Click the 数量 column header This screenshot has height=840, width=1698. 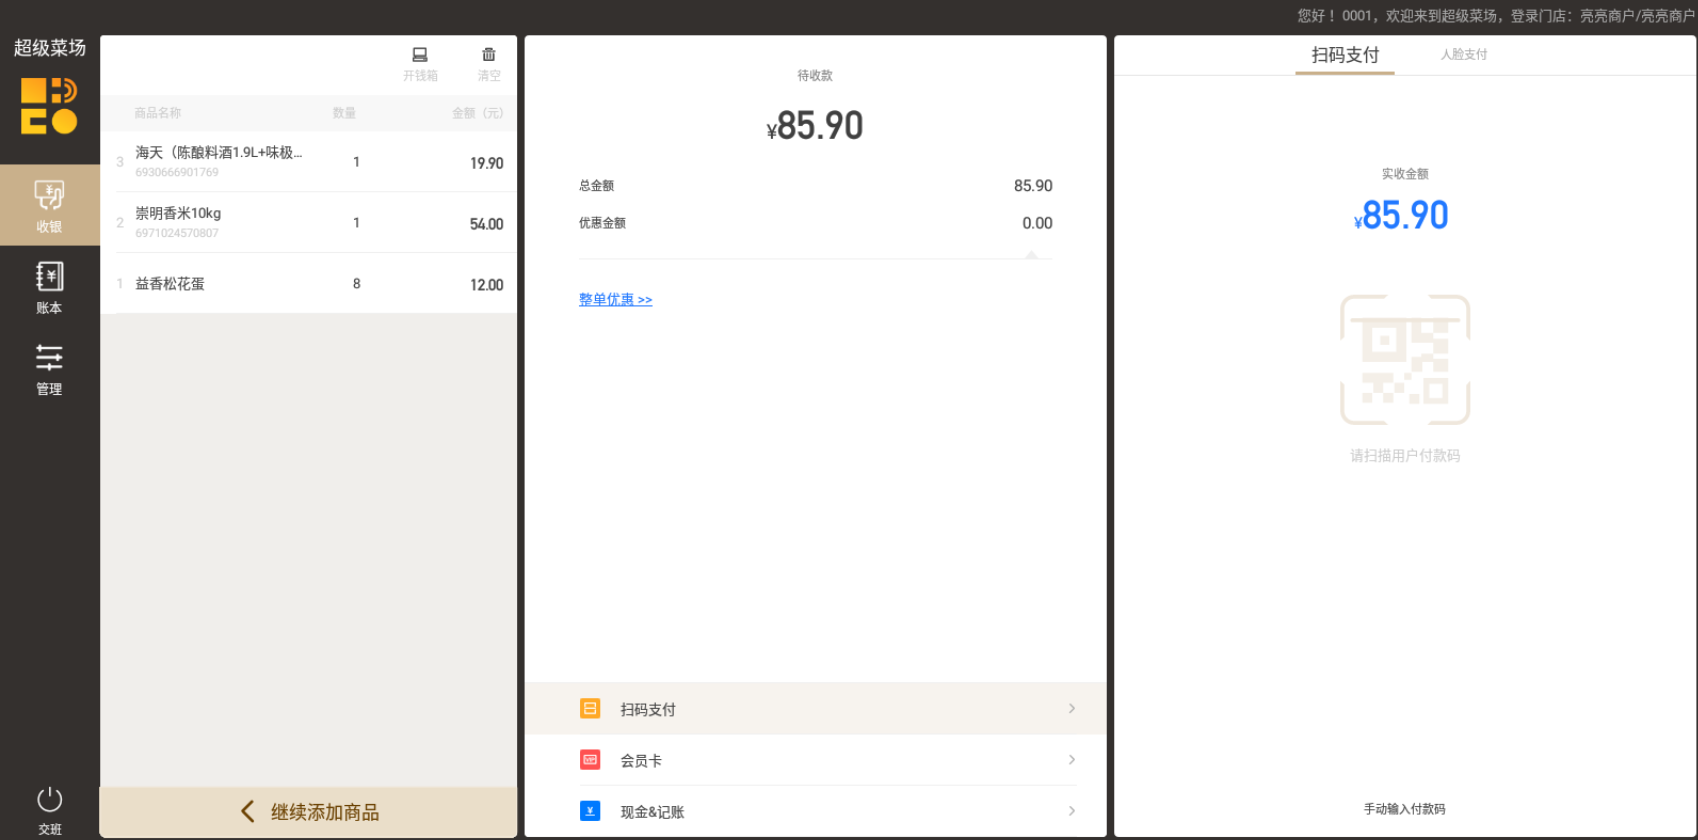pos(345,113)
